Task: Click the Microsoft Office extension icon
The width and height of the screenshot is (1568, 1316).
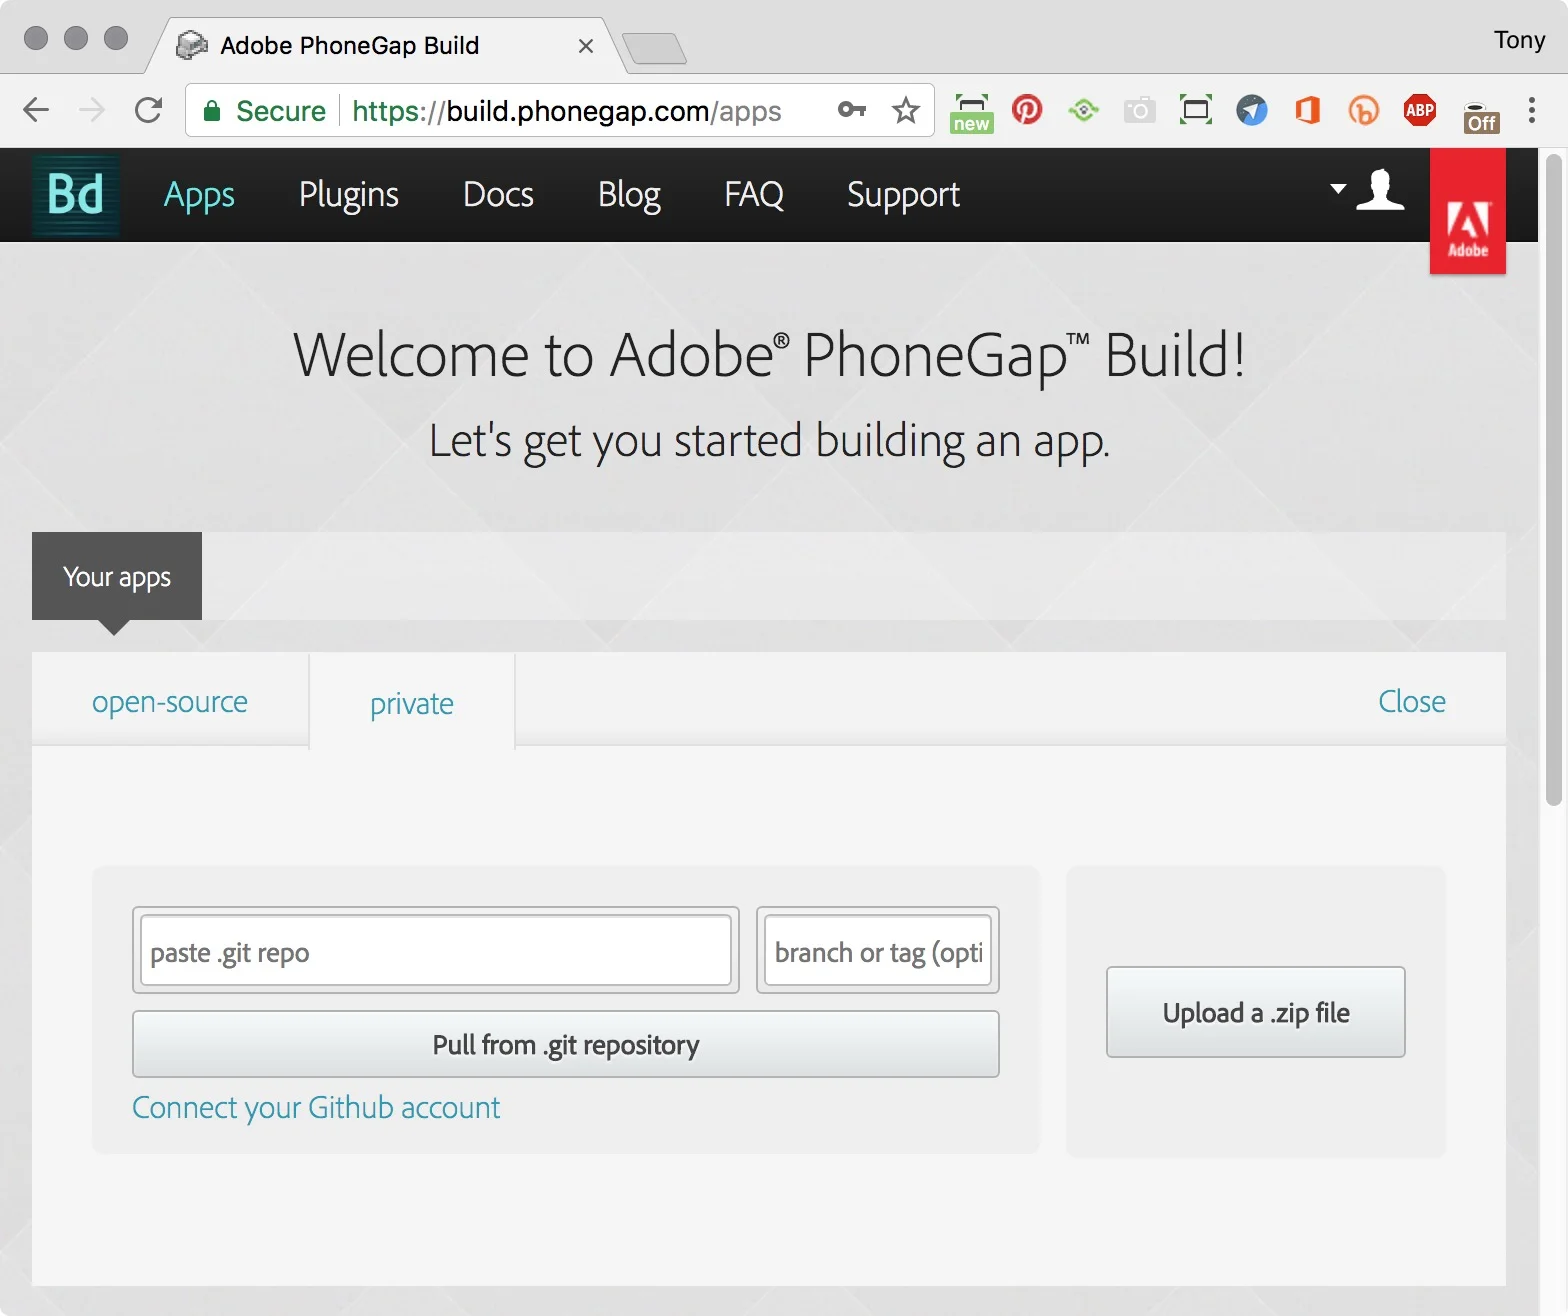Action: click(1307, 110)
